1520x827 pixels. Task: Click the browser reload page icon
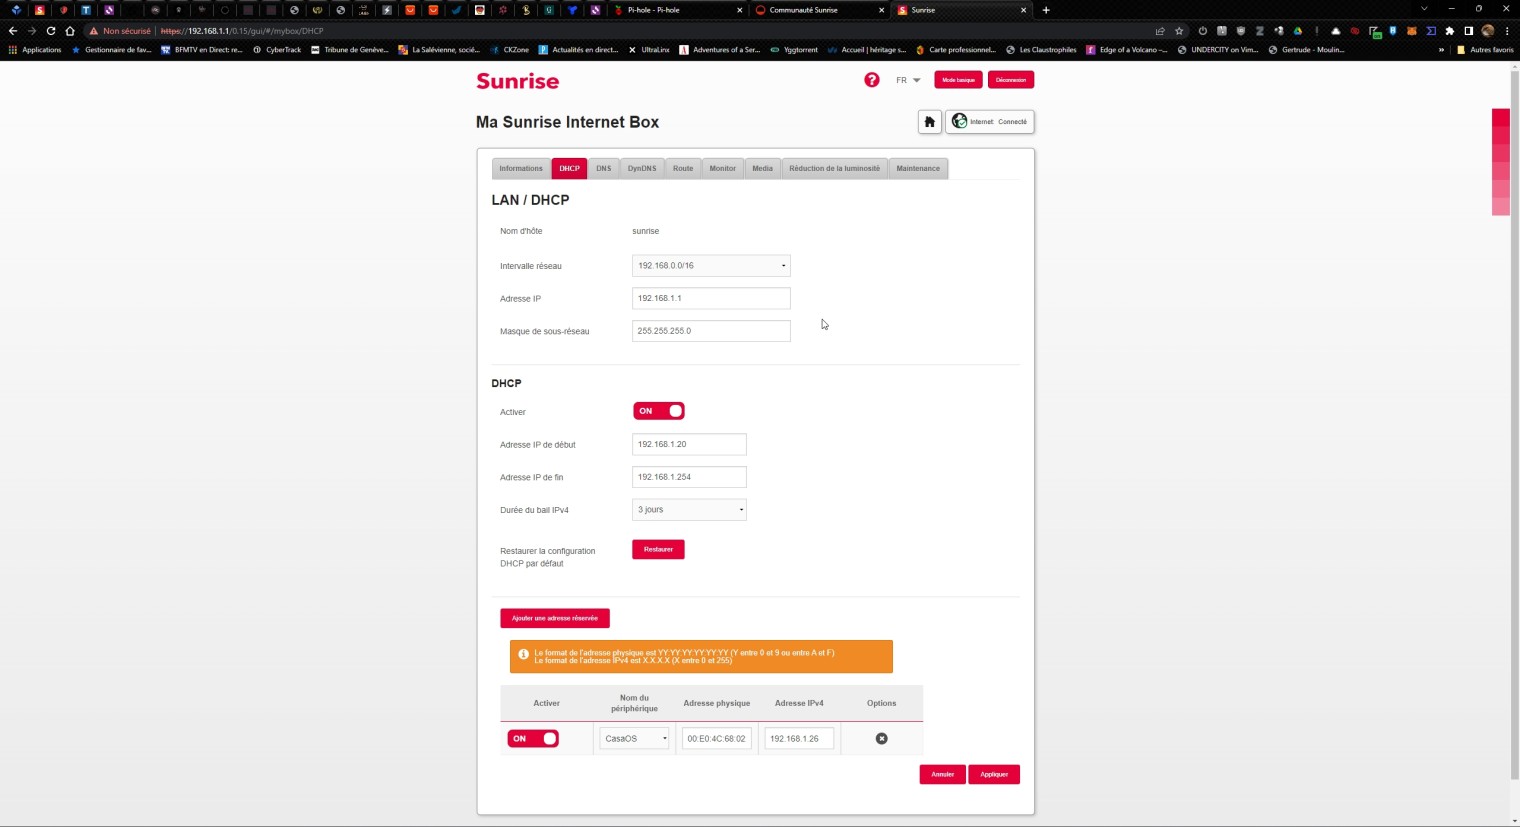(x=50, y=31)
